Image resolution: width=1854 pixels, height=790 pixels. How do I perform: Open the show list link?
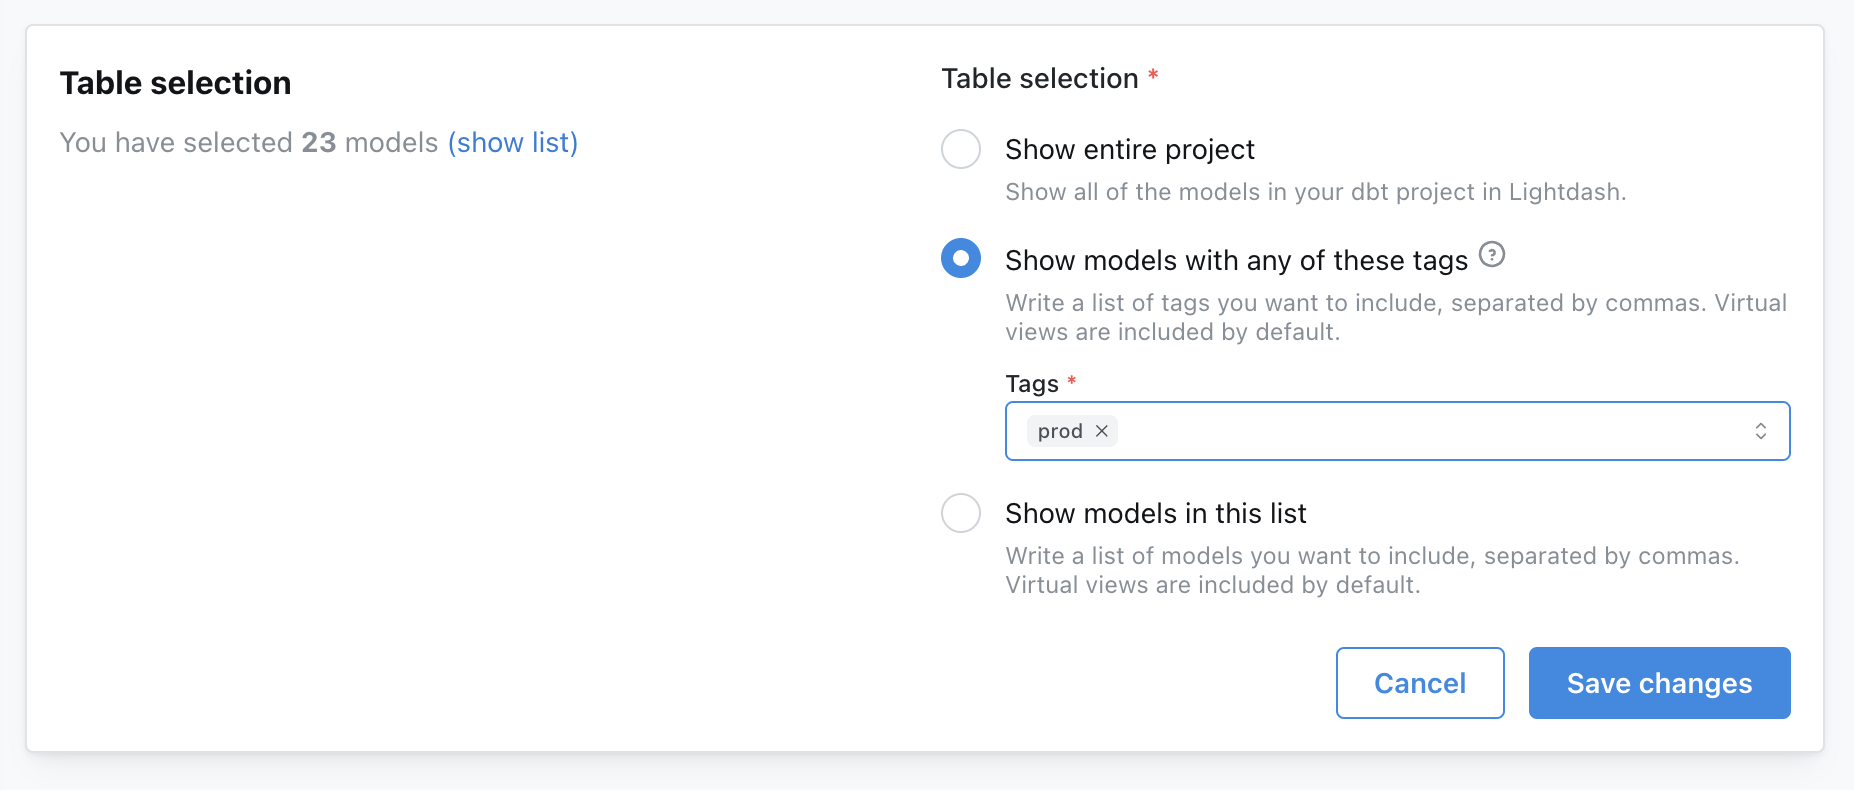(512, 143)
